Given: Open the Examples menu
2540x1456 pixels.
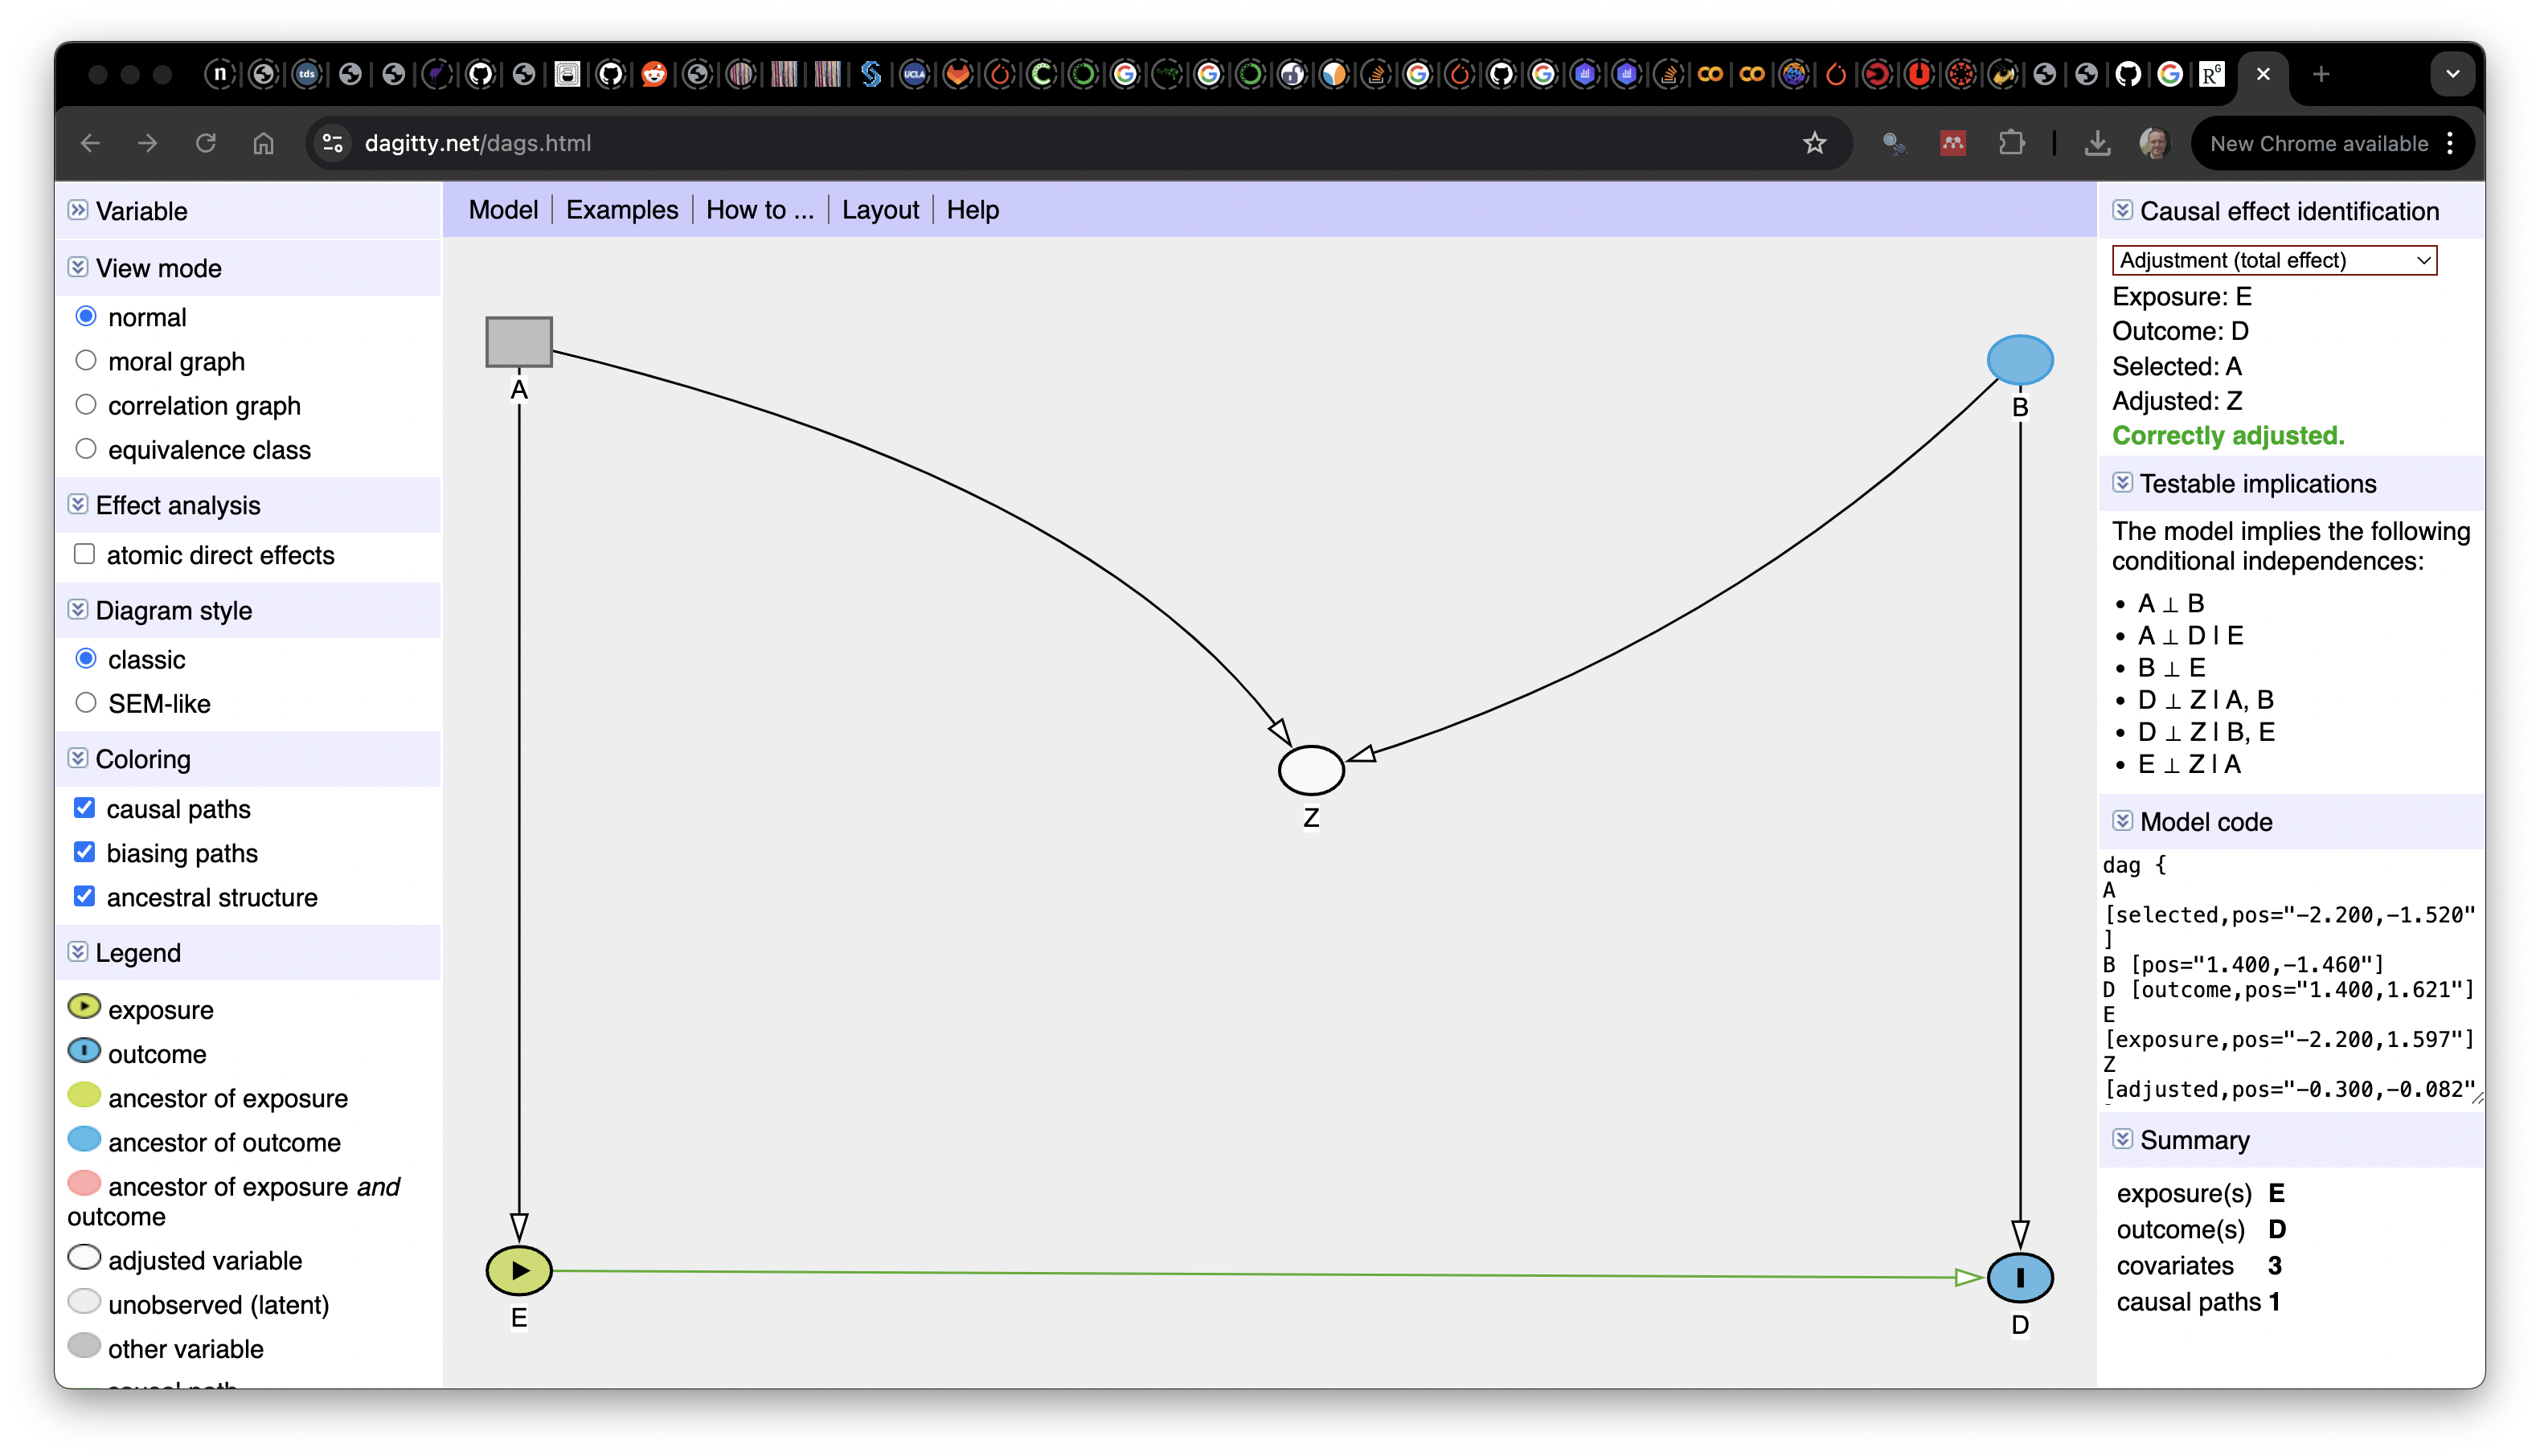Looking at the screenshot, I should pos(622,210).
